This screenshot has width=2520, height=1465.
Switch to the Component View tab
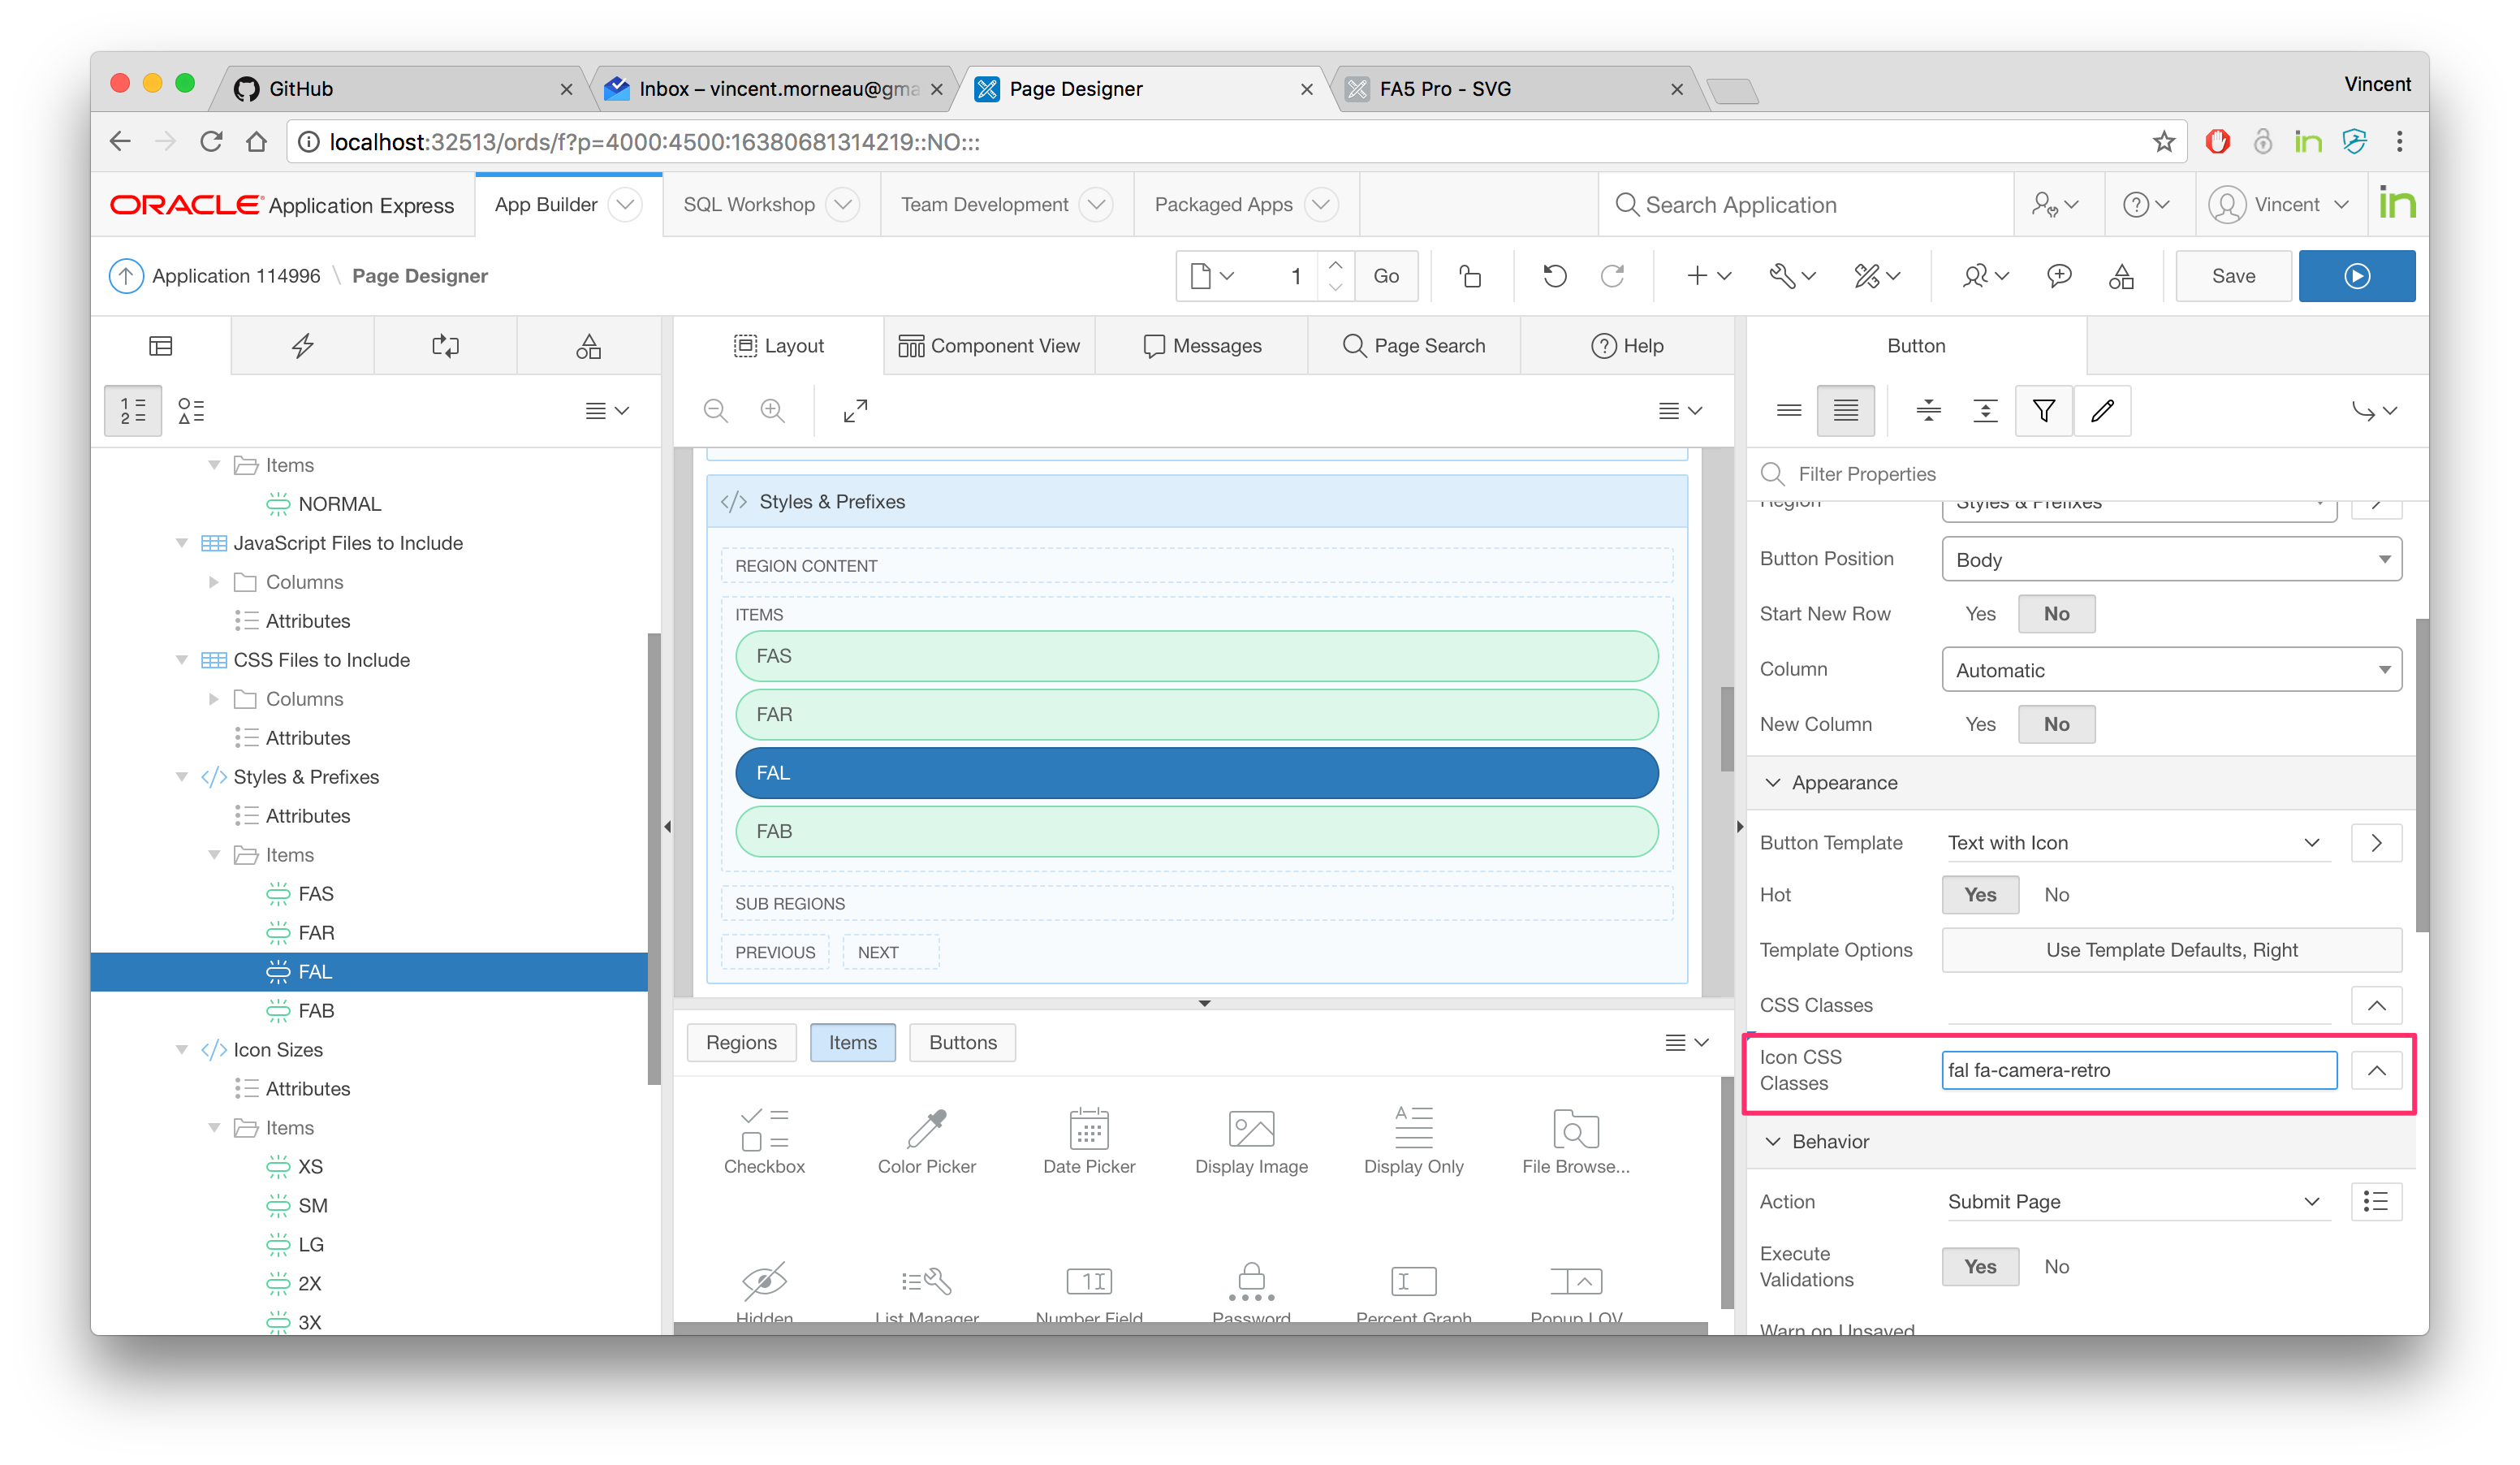[x=989, y=346]
